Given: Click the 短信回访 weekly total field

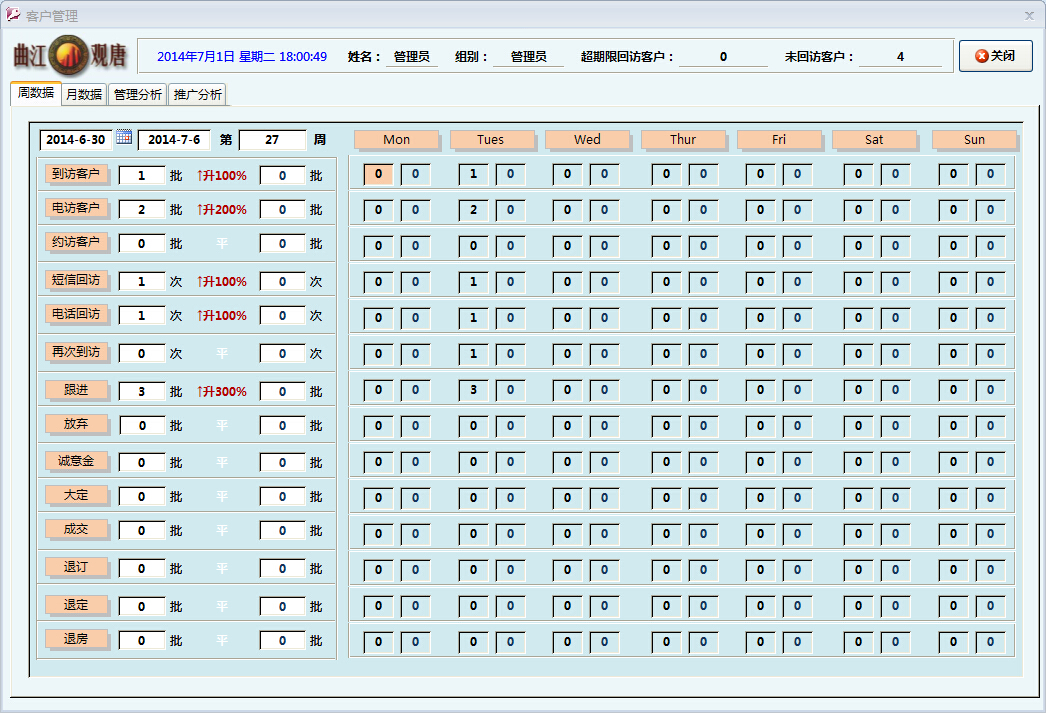Looking at the screenshot, I should [x=141, y=281].
